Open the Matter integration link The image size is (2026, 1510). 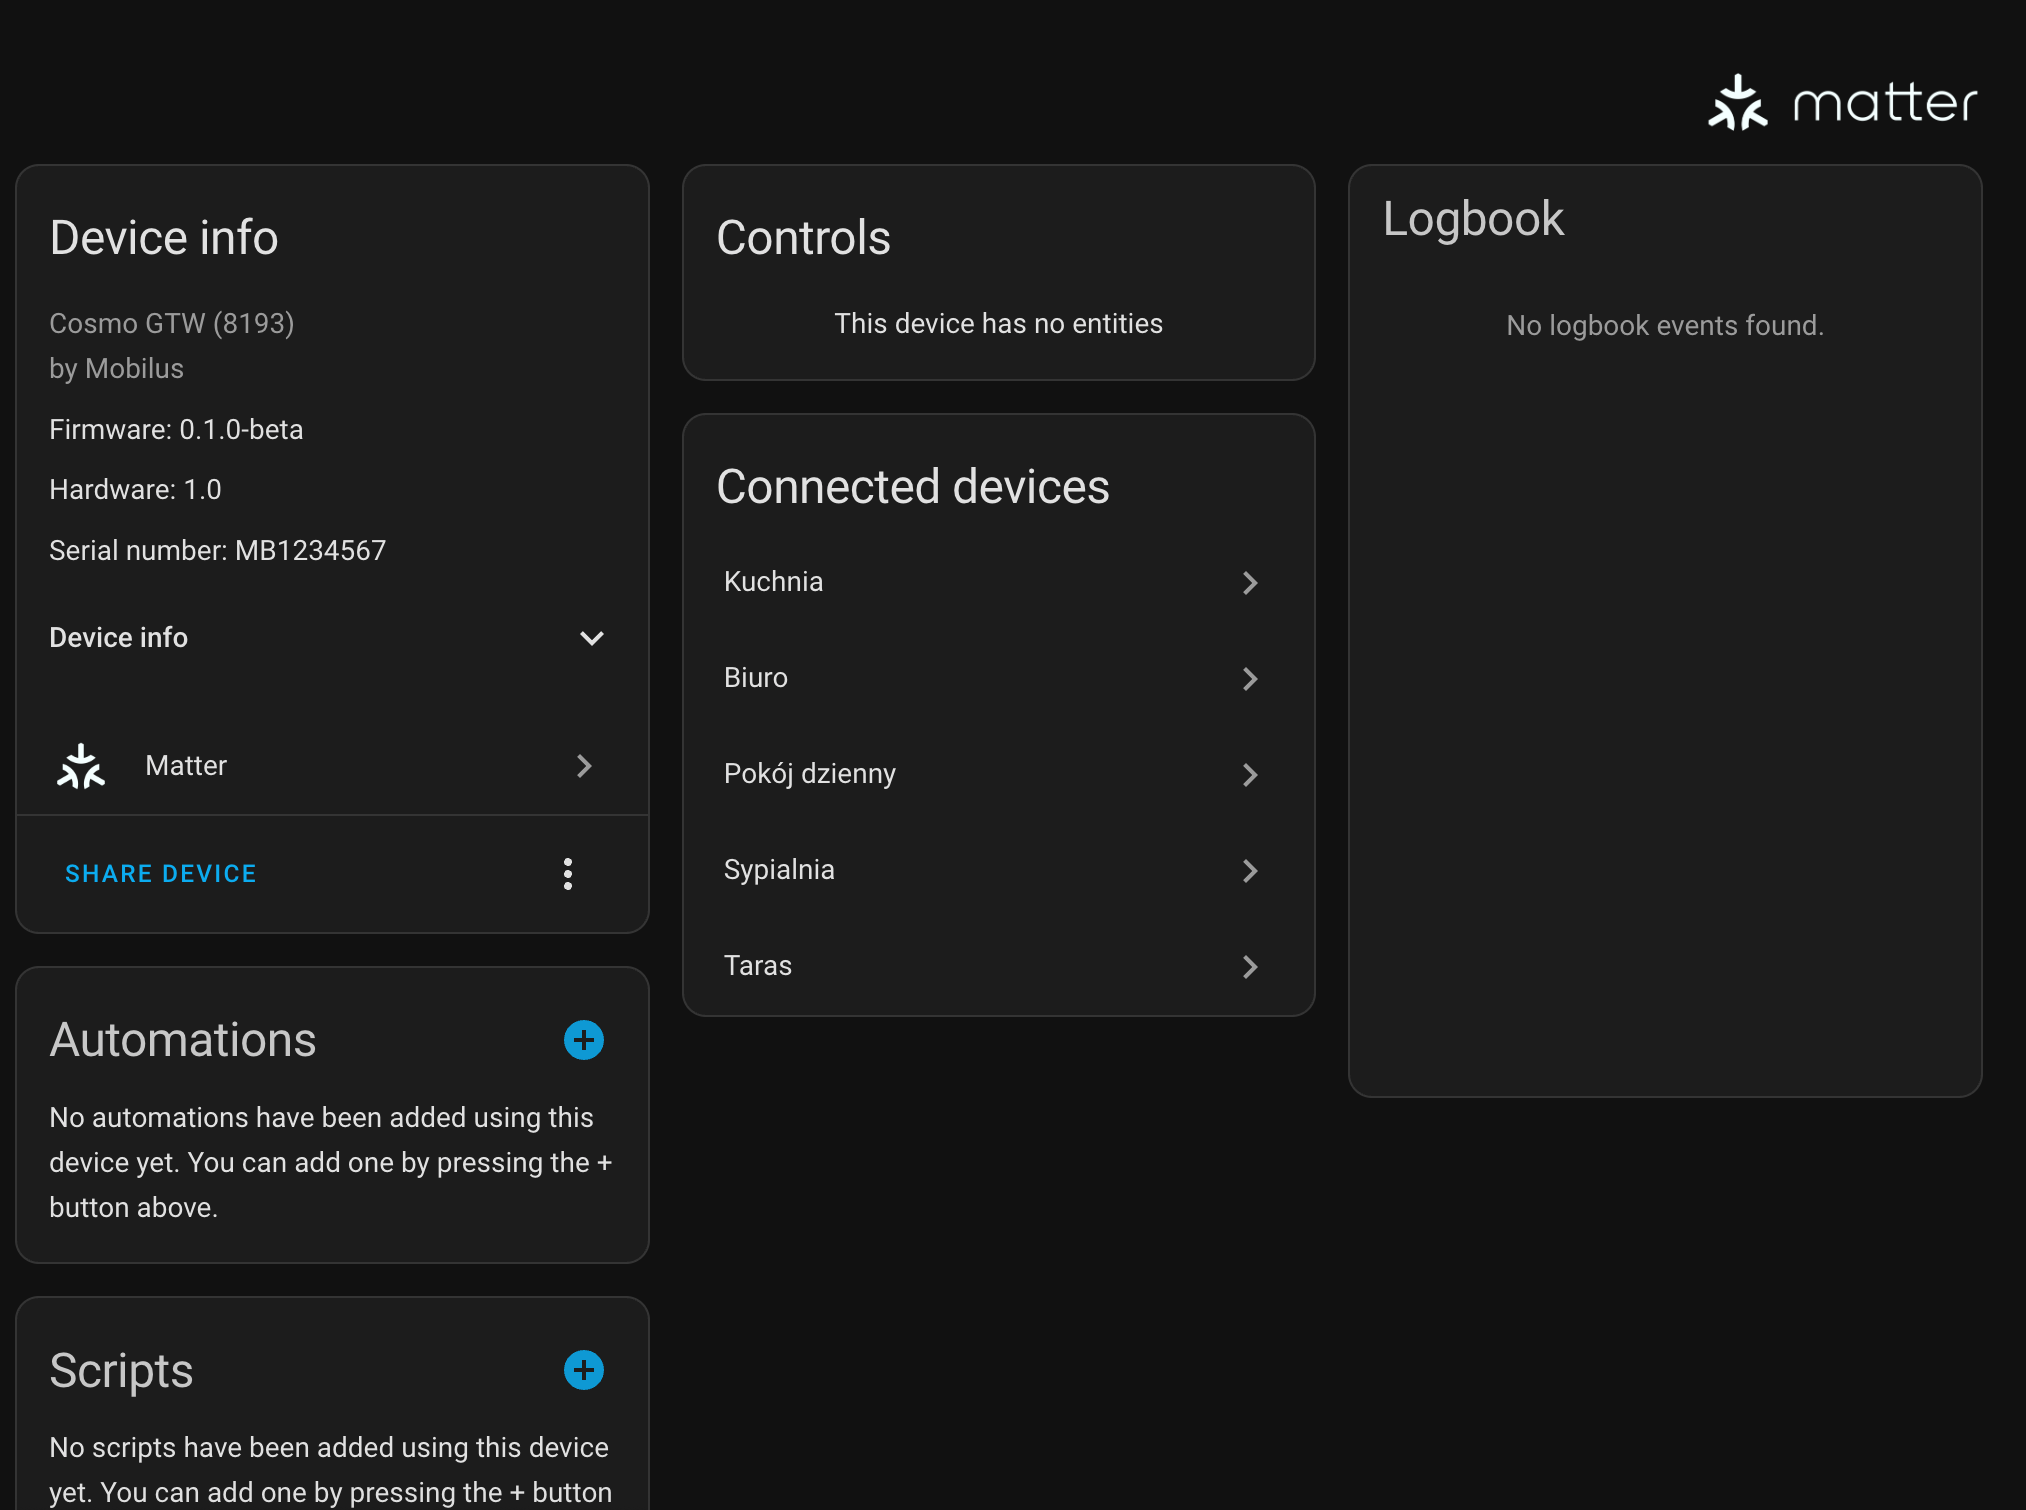tap(332, 766)
